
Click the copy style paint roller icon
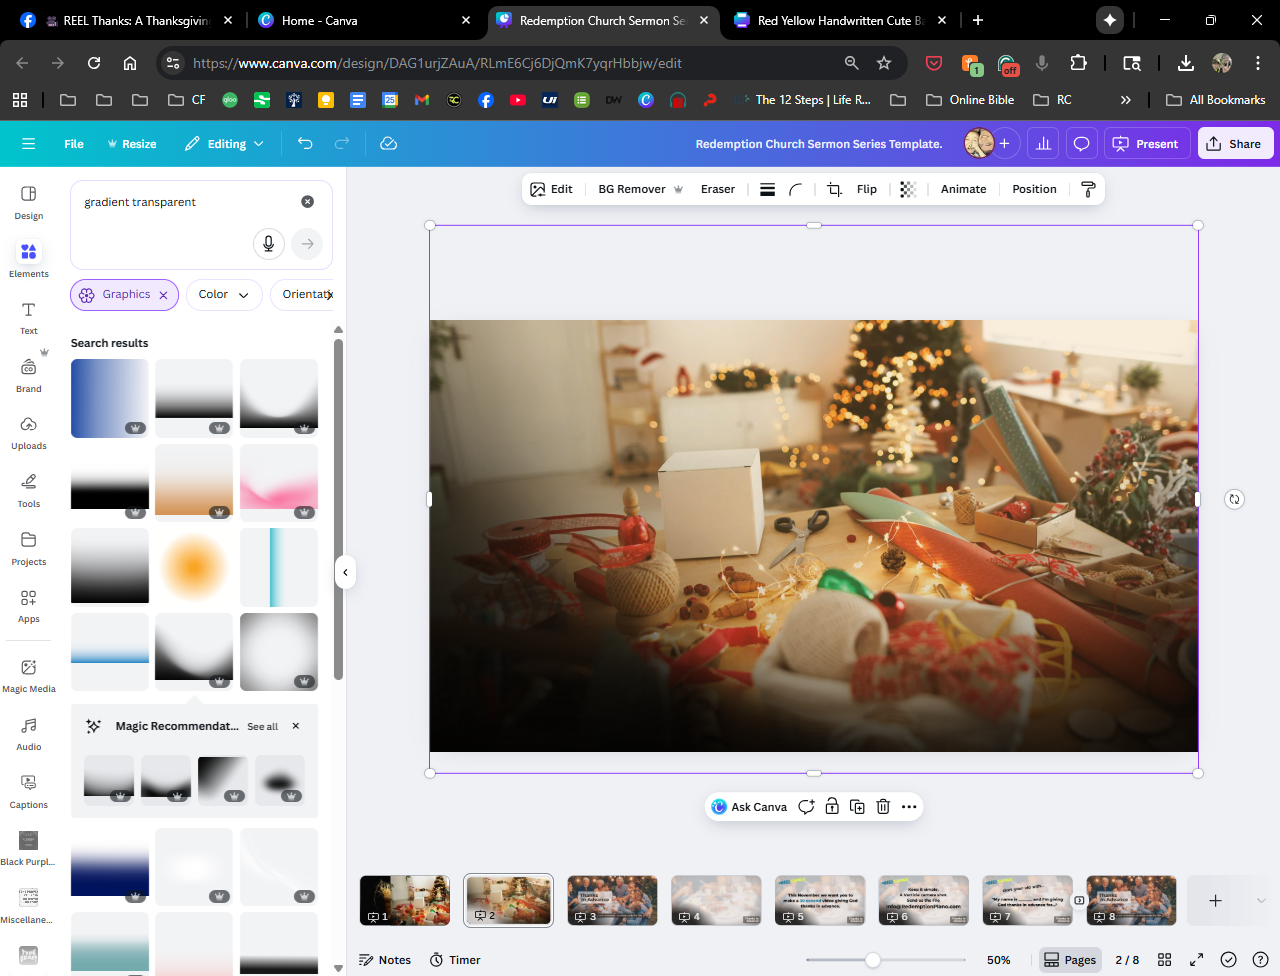(1088, 189)
